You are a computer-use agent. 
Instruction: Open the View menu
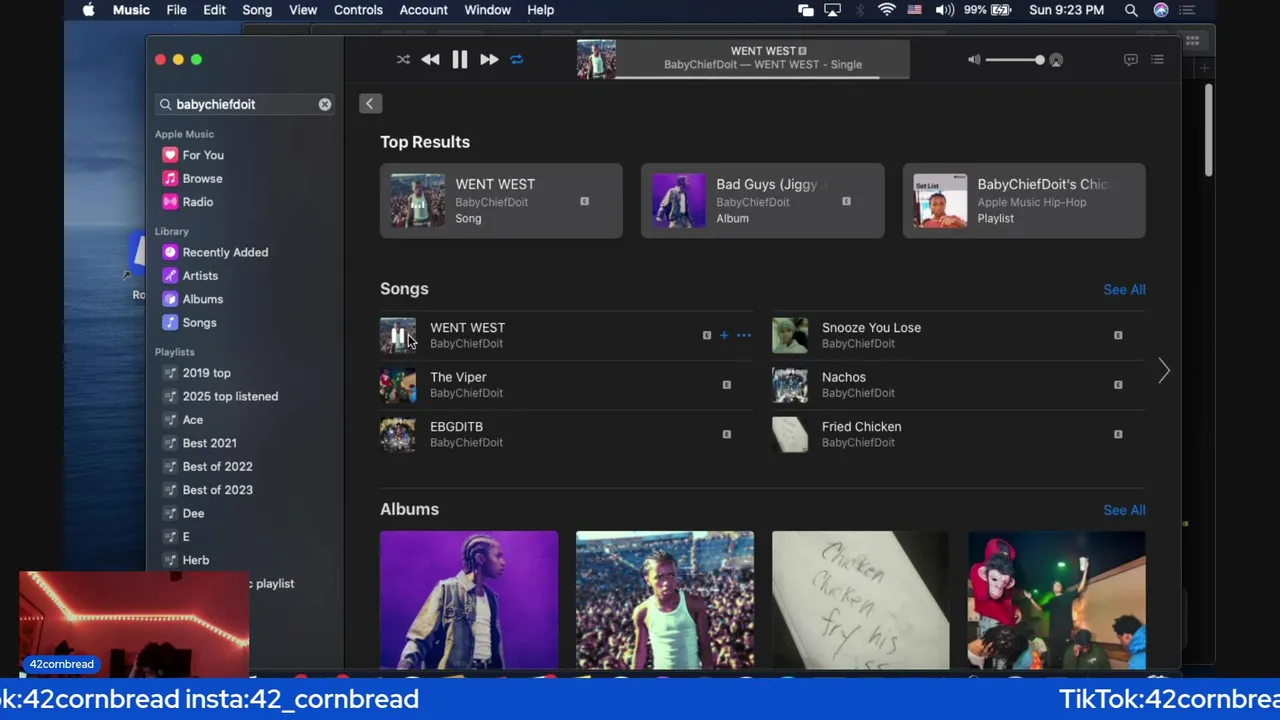(x=303, y=10)
